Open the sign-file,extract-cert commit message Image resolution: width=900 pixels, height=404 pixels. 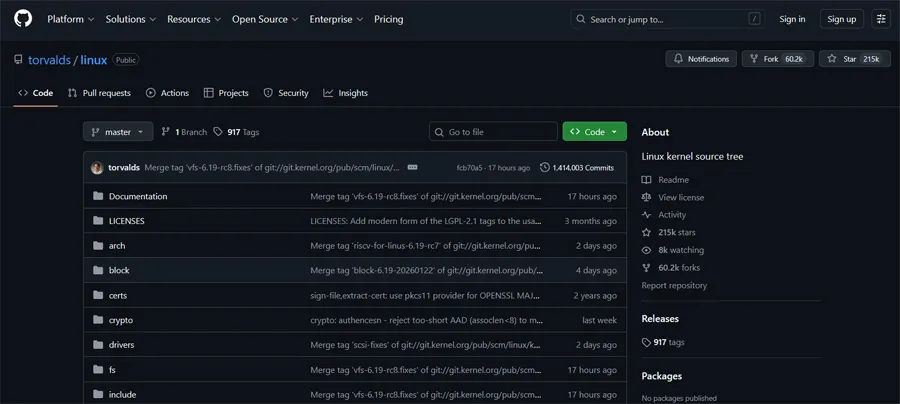click(425, 296)
